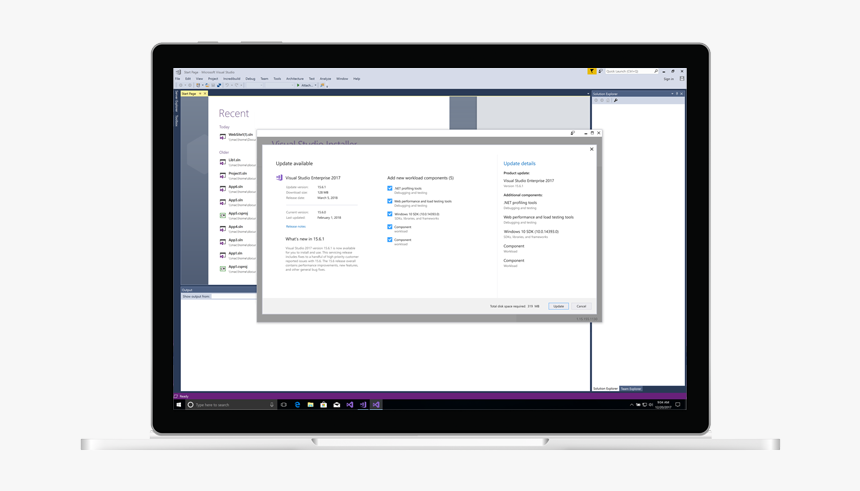Switch to the Team Explorer tab

[x=631, y=388]
